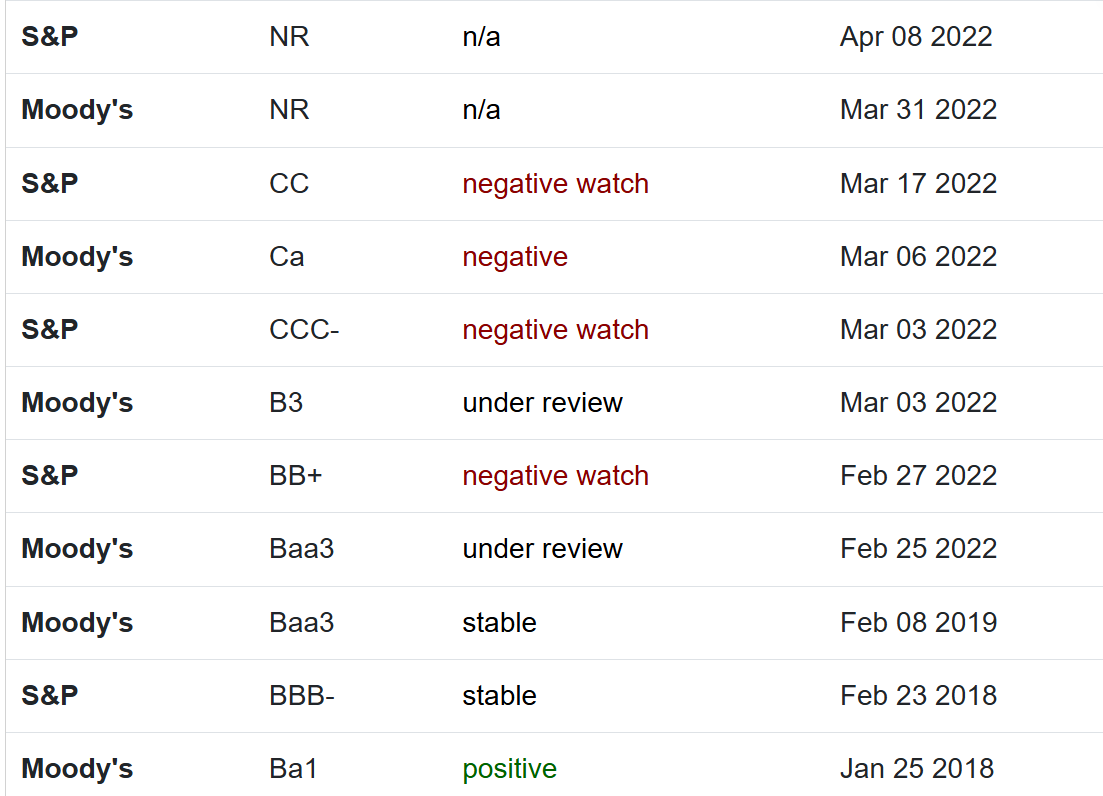The image size is (1103, 796).
Task: Select the Mar 31 2022 date
Action: (x=918, y=110)
